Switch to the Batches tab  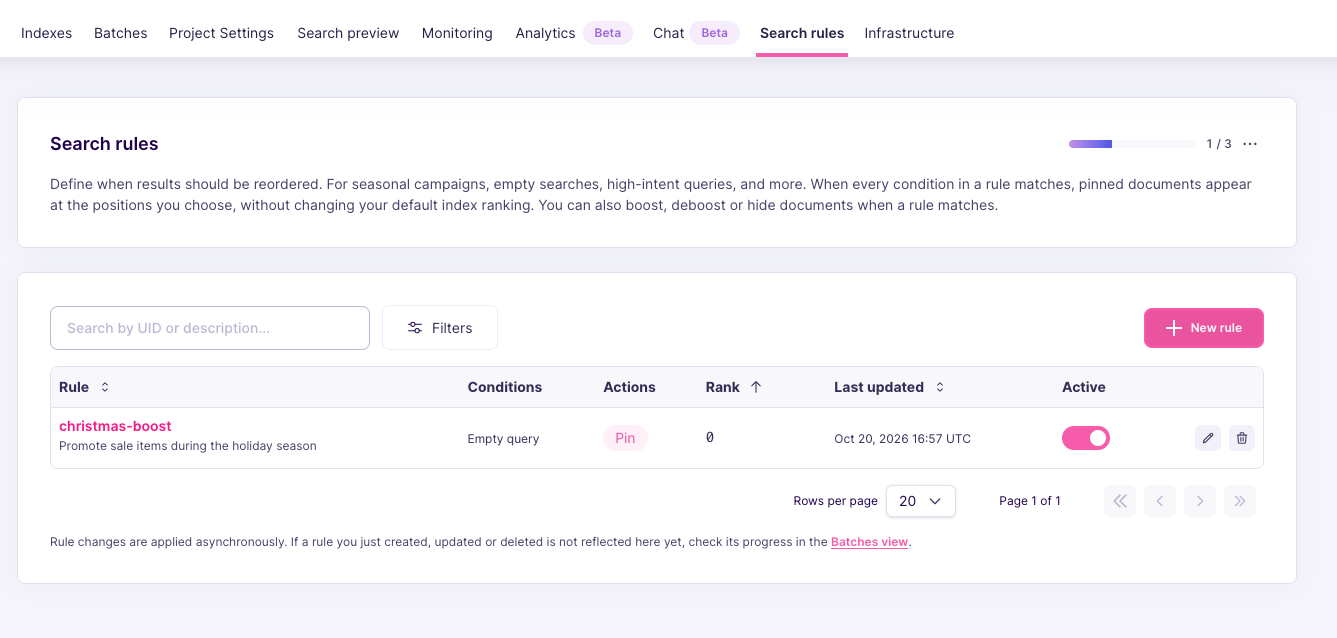121,33
